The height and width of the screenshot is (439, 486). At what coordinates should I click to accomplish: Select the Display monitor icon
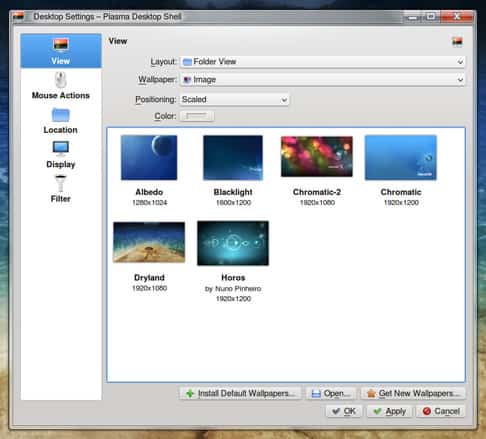(x=61, y=148)
